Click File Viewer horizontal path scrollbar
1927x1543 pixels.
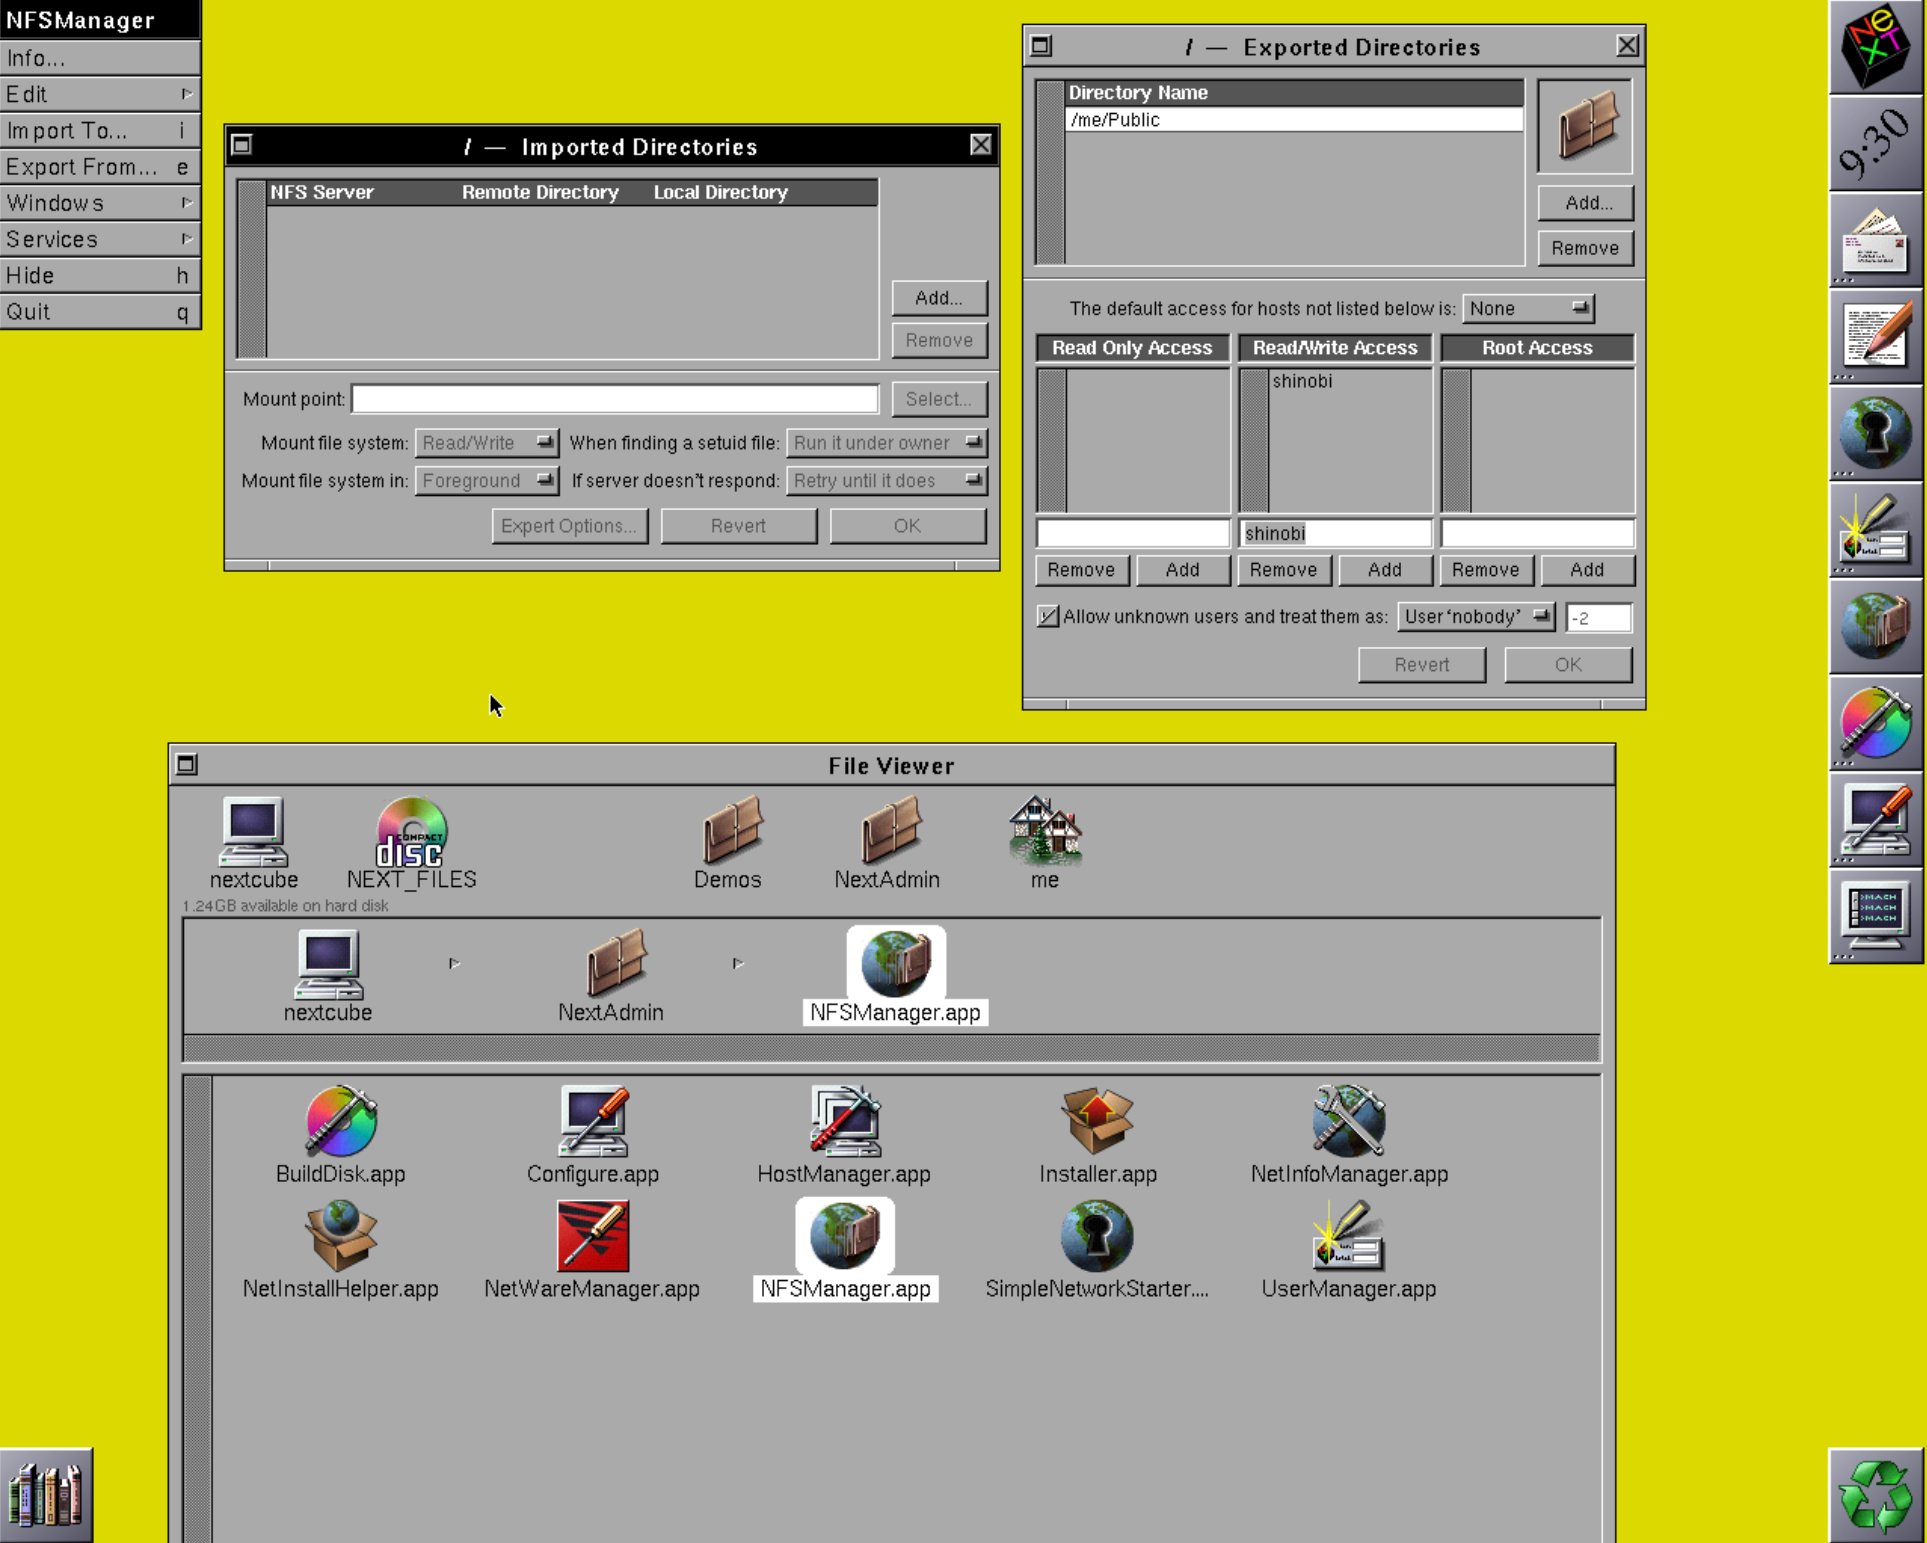point(890,1048)
